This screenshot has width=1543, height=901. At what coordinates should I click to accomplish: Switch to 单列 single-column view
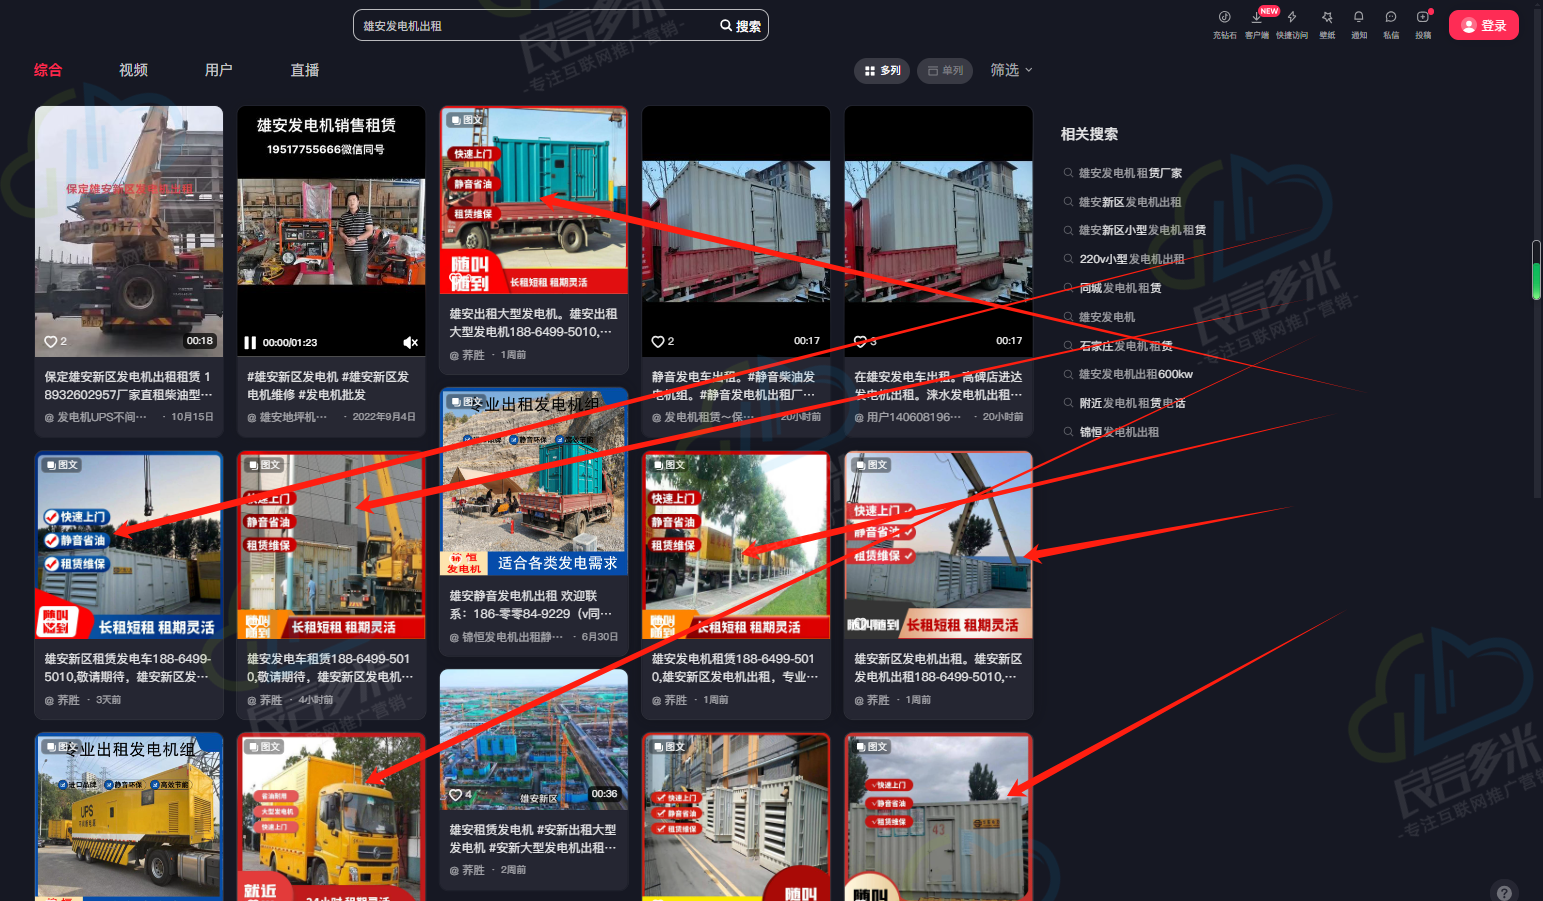945,71
